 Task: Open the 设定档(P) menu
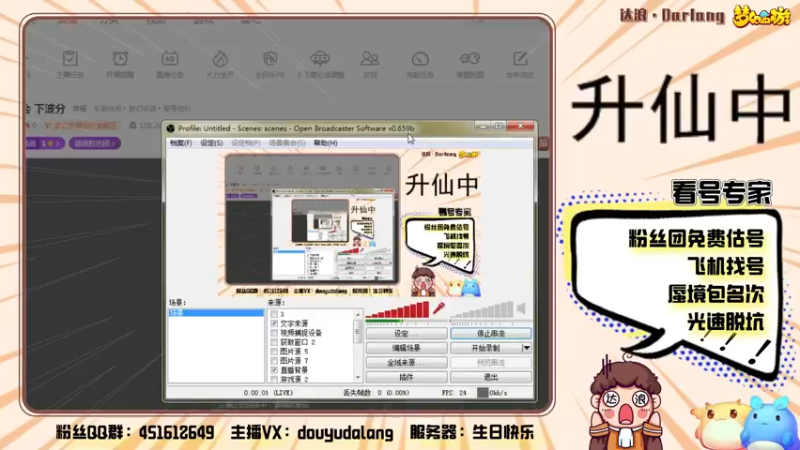pos(246,143)
